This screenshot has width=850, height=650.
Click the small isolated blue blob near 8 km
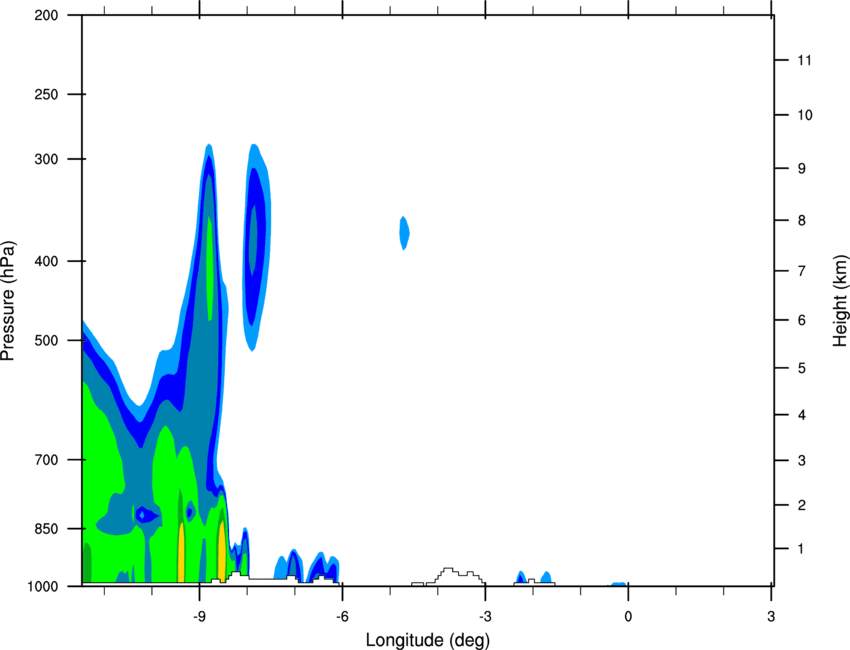pos(404,233)
